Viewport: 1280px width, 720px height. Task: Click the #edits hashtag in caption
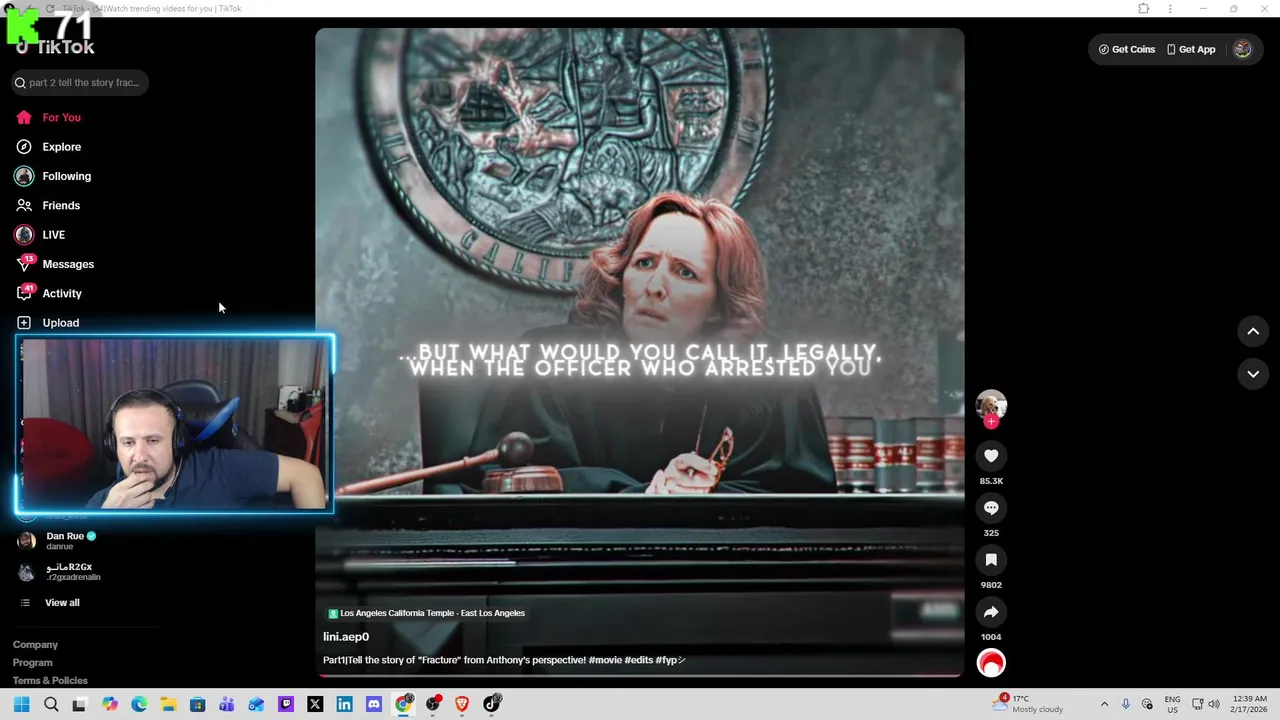tap(638, 660)
